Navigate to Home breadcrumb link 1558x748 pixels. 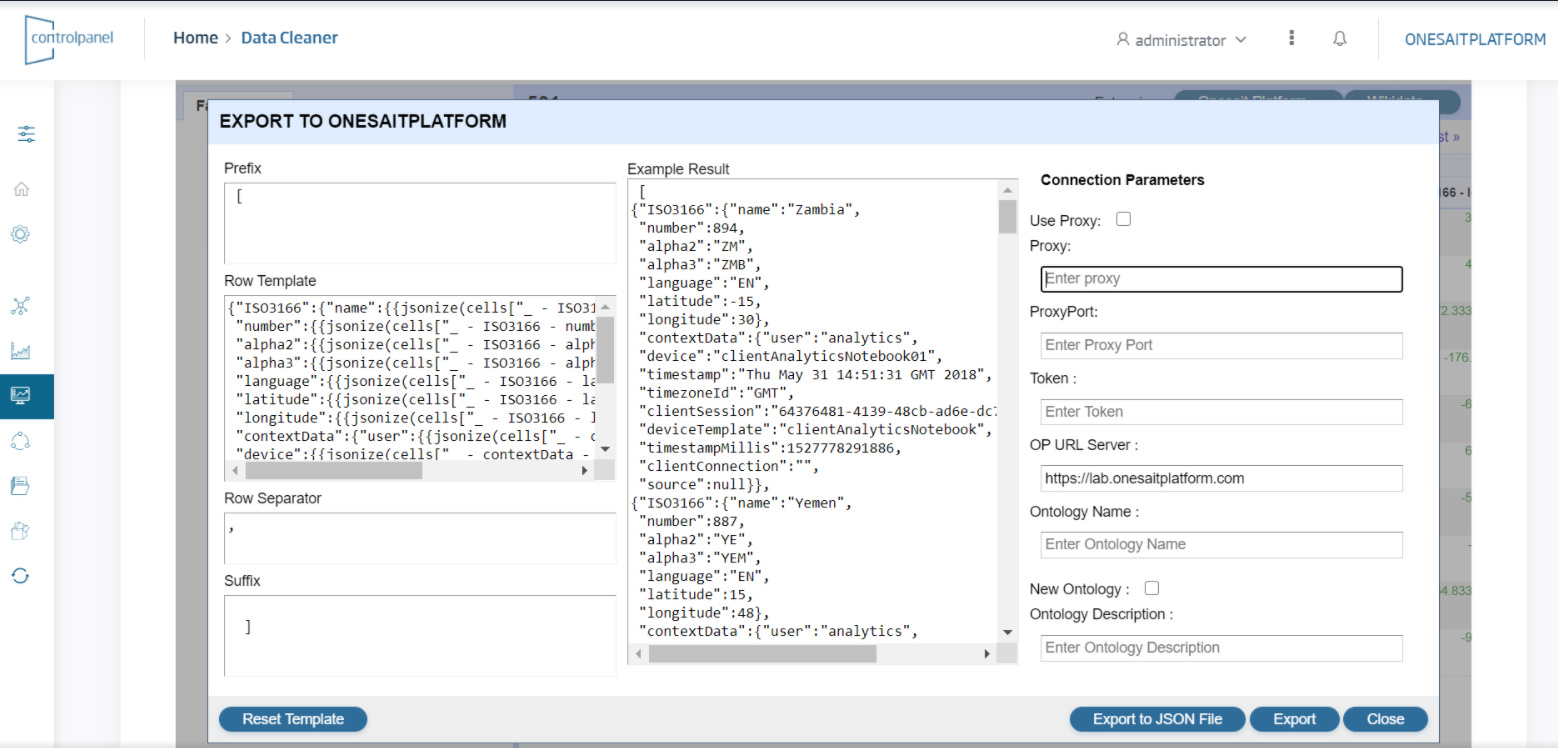[x=195, y=37]
